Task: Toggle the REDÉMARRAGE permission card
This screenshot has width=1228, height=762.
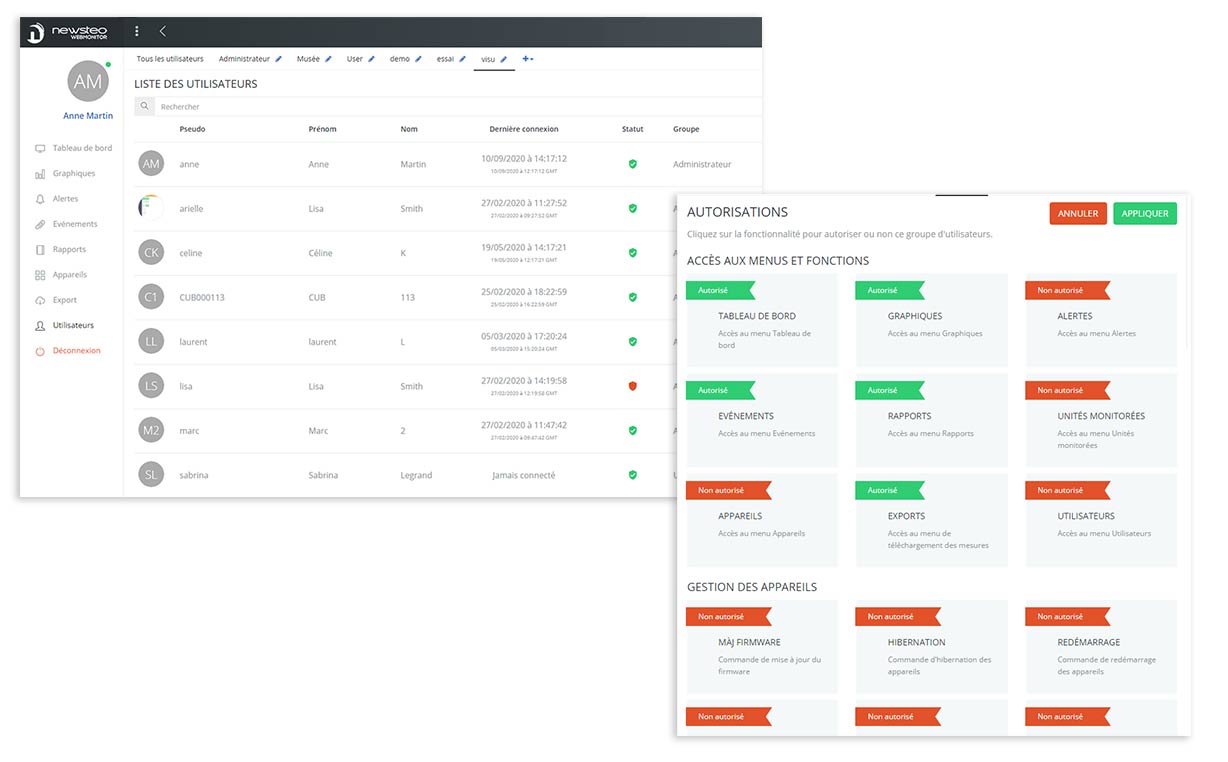Action: coord(1101,647)
